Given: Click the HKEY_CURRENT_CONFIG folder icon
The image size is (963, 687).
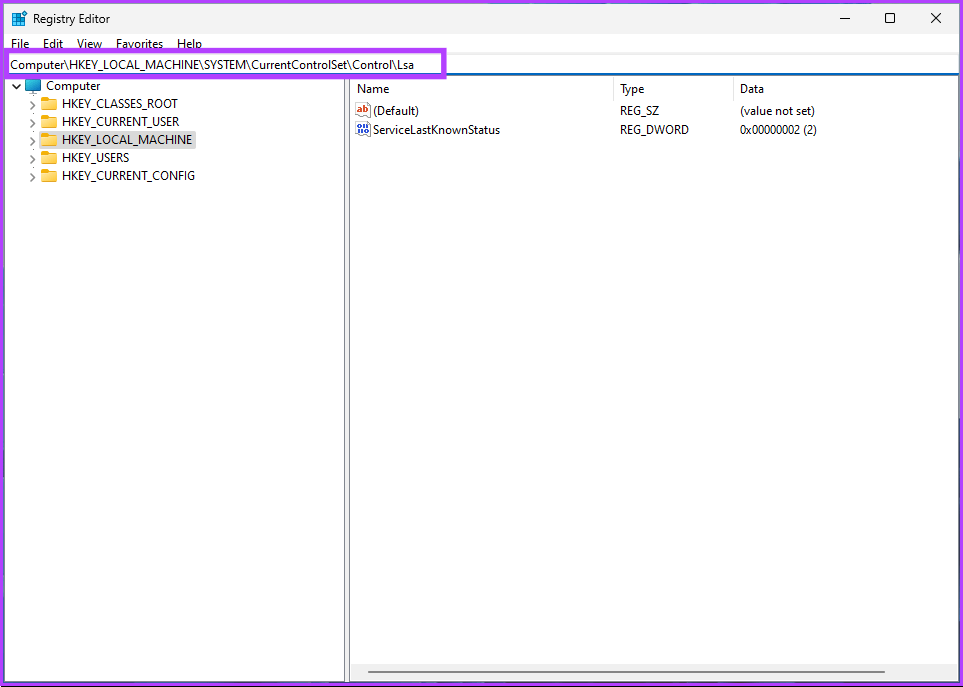Looking at the screenshot, I should pyautogui.click(x=49, y=176).
